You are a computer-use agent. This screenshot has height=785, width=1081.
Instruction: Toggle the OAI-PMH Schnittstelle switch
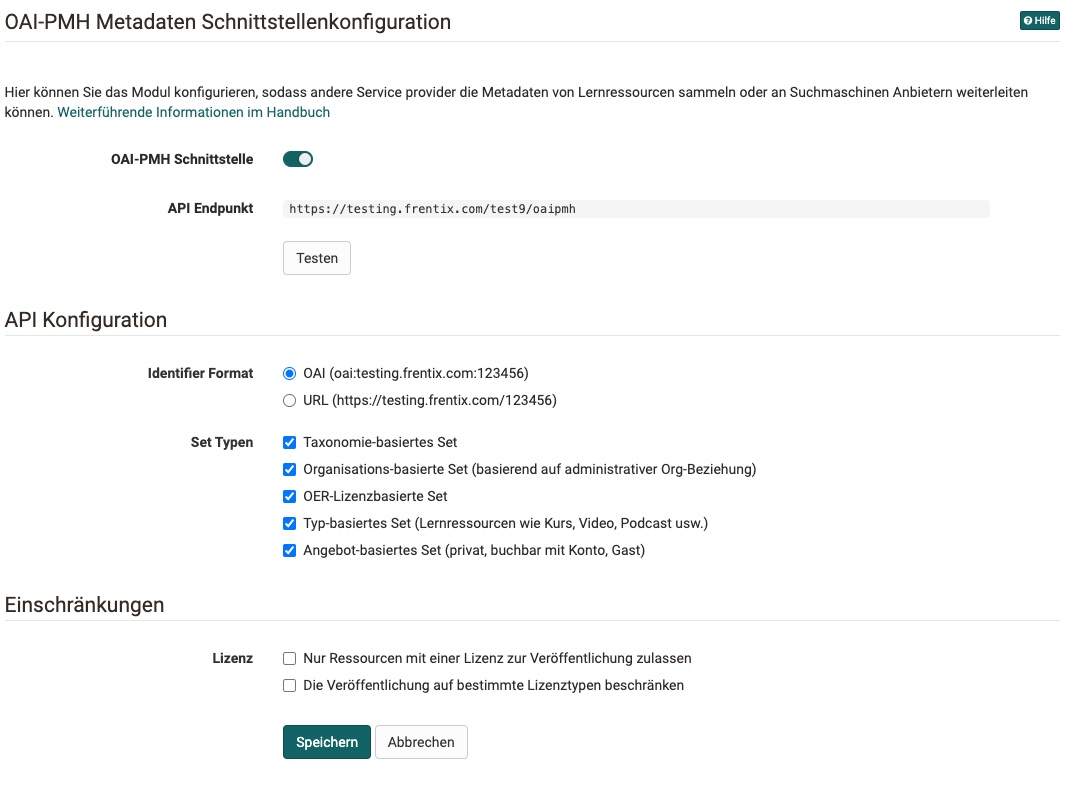pyautogui.click(x=298, y=159)
